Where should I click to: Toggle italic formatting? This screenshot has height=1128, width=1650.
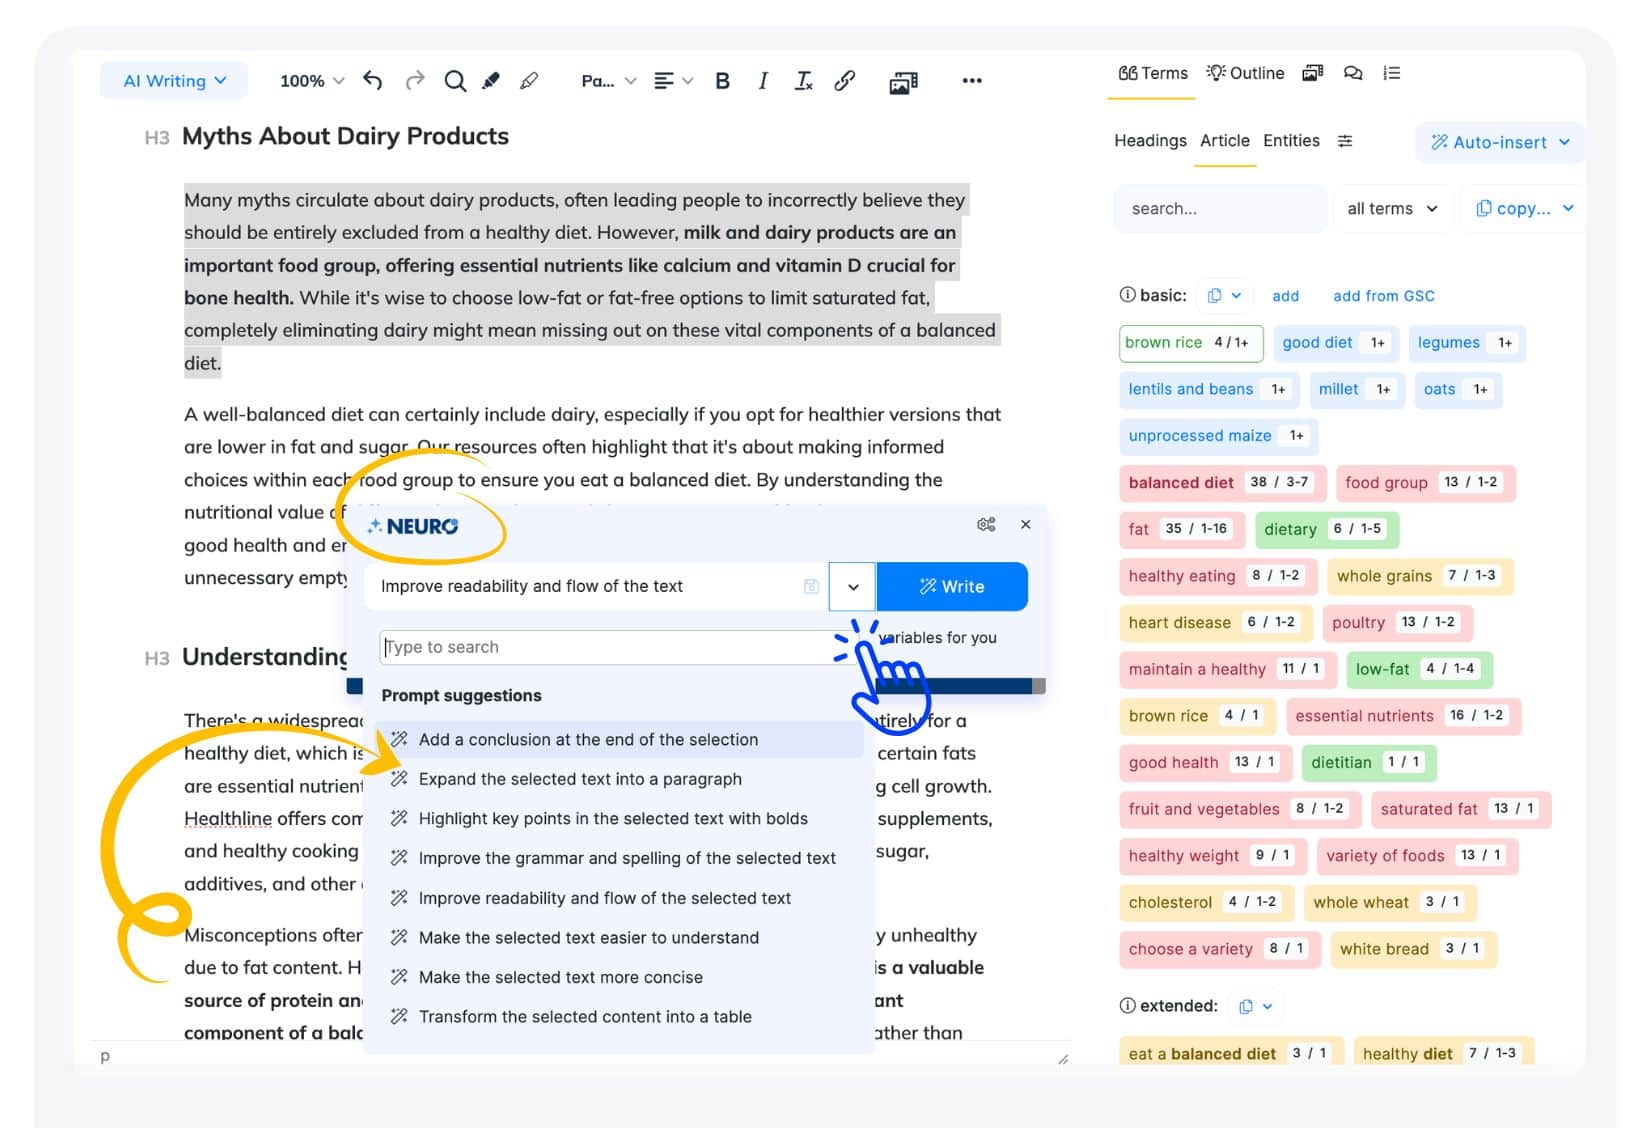tap(762, 81)
